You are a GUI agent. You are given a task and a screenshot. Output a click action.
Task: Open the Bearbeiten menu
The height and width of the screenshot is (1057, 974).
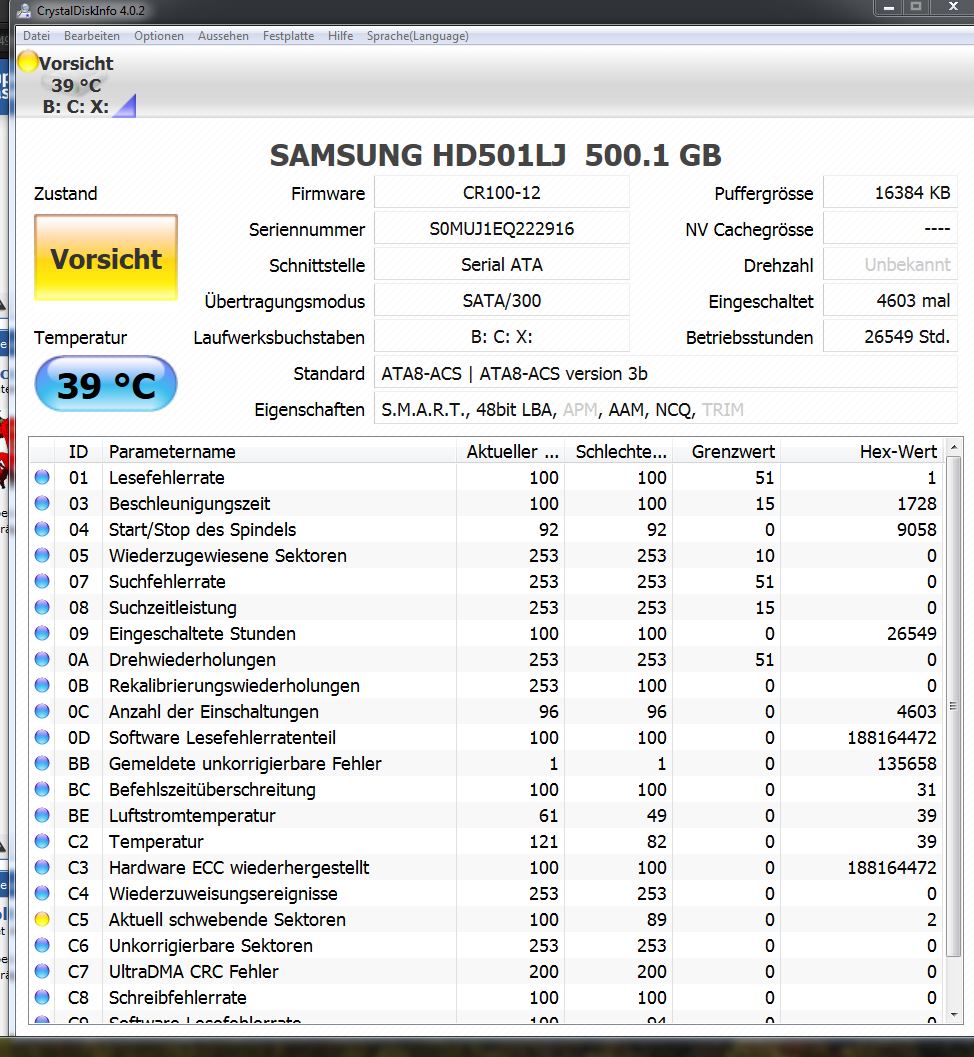click(92, 36)
